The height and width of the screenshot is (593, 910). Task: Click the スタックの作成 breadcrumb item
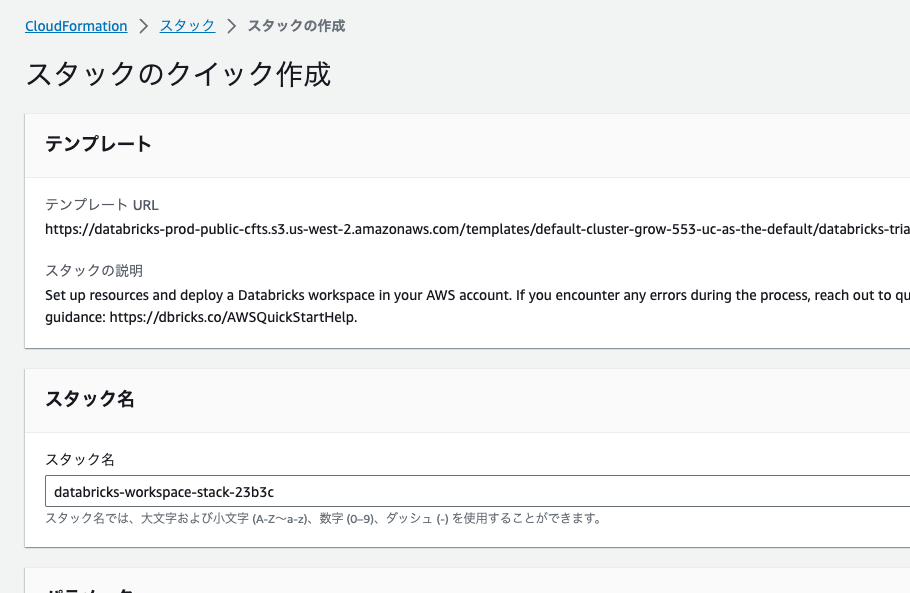294,26
